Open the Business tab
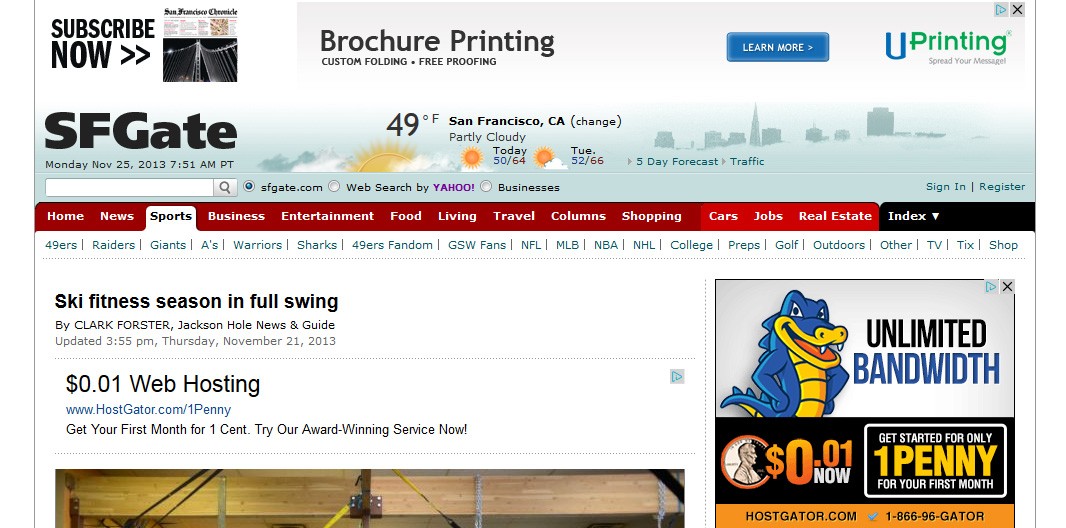The image size is (1066, 528). pyautogui.click(x=236, y=216)
